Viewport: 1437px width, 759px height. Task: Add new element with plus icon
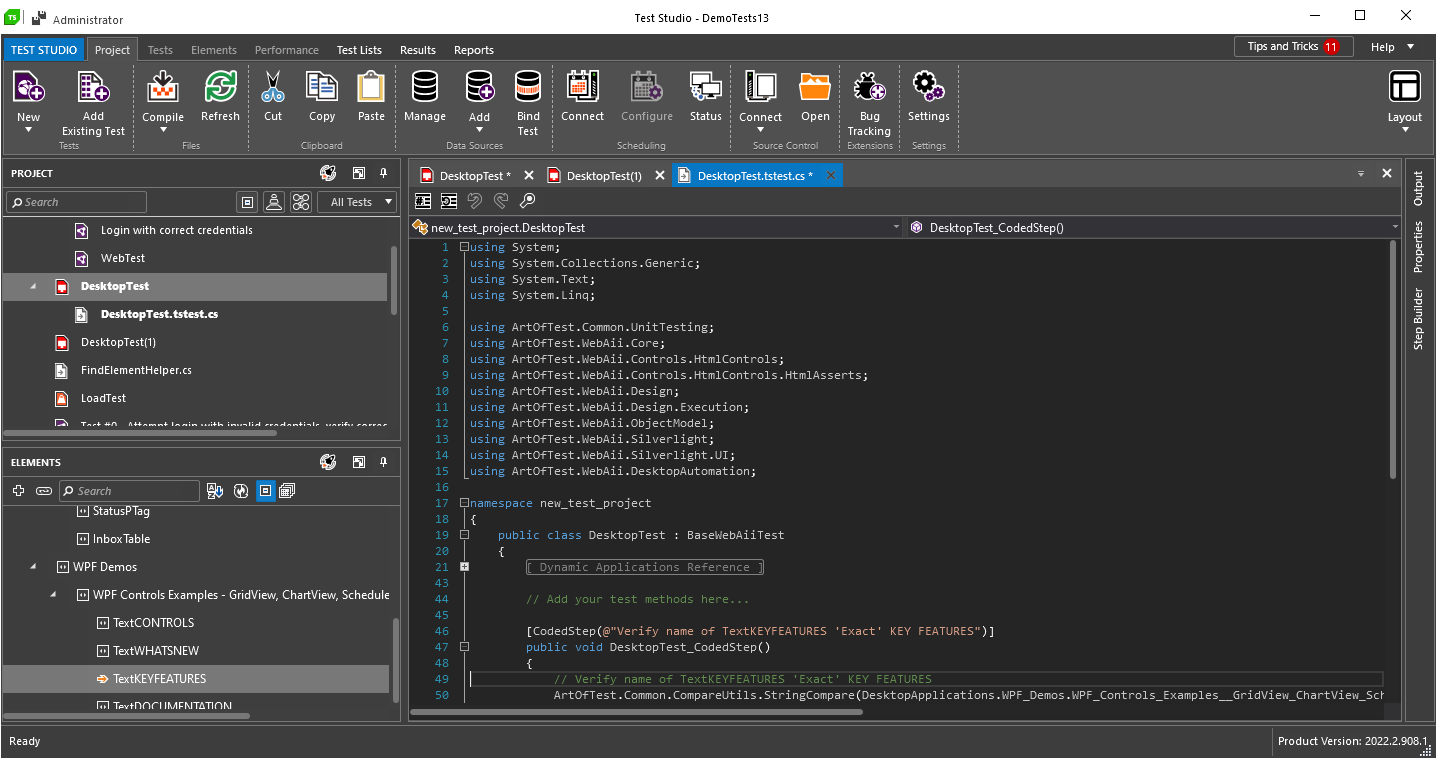18,491
